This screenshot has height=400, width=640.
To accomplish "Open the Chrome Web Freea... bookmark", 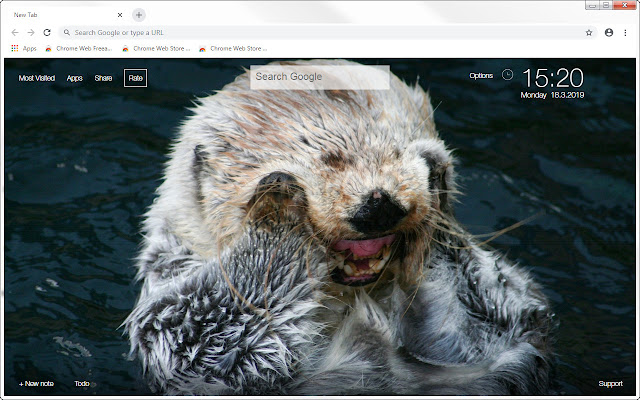I will point(79,49).
